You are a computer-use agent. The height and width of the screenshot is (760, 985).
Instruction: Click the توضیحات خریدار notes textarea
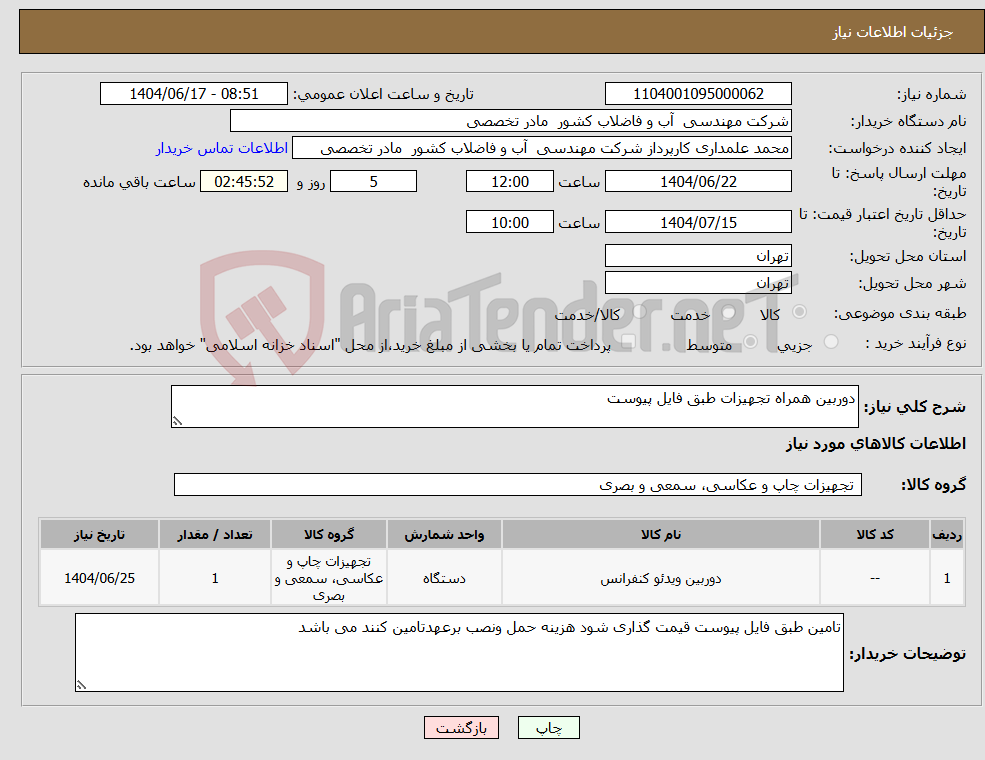(x=458, y=650)
